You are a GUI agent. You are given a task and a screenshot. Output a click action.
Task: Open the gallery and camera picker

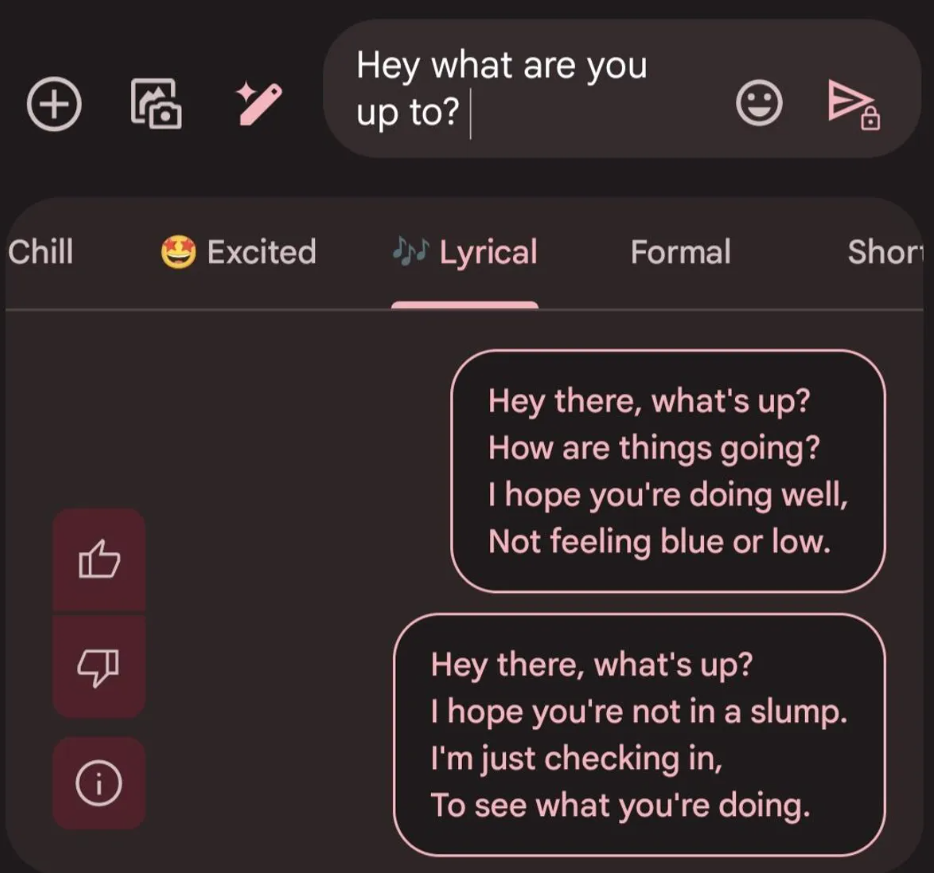pyautogui.click(x=156, y=104)
